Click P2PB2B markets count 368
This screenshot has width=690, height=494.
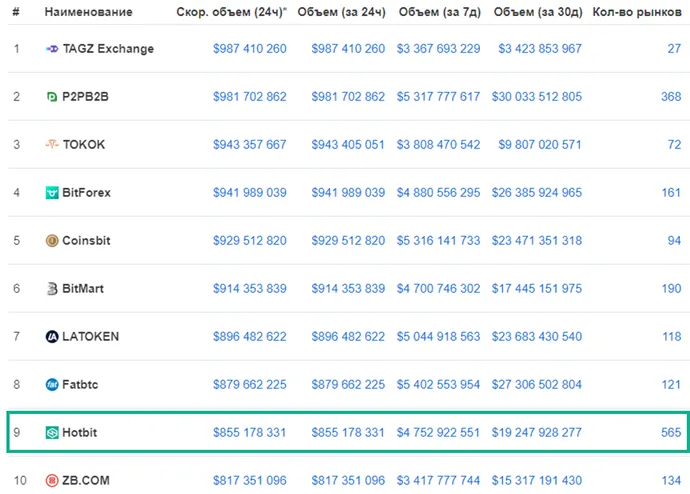(x=671, y=97)
